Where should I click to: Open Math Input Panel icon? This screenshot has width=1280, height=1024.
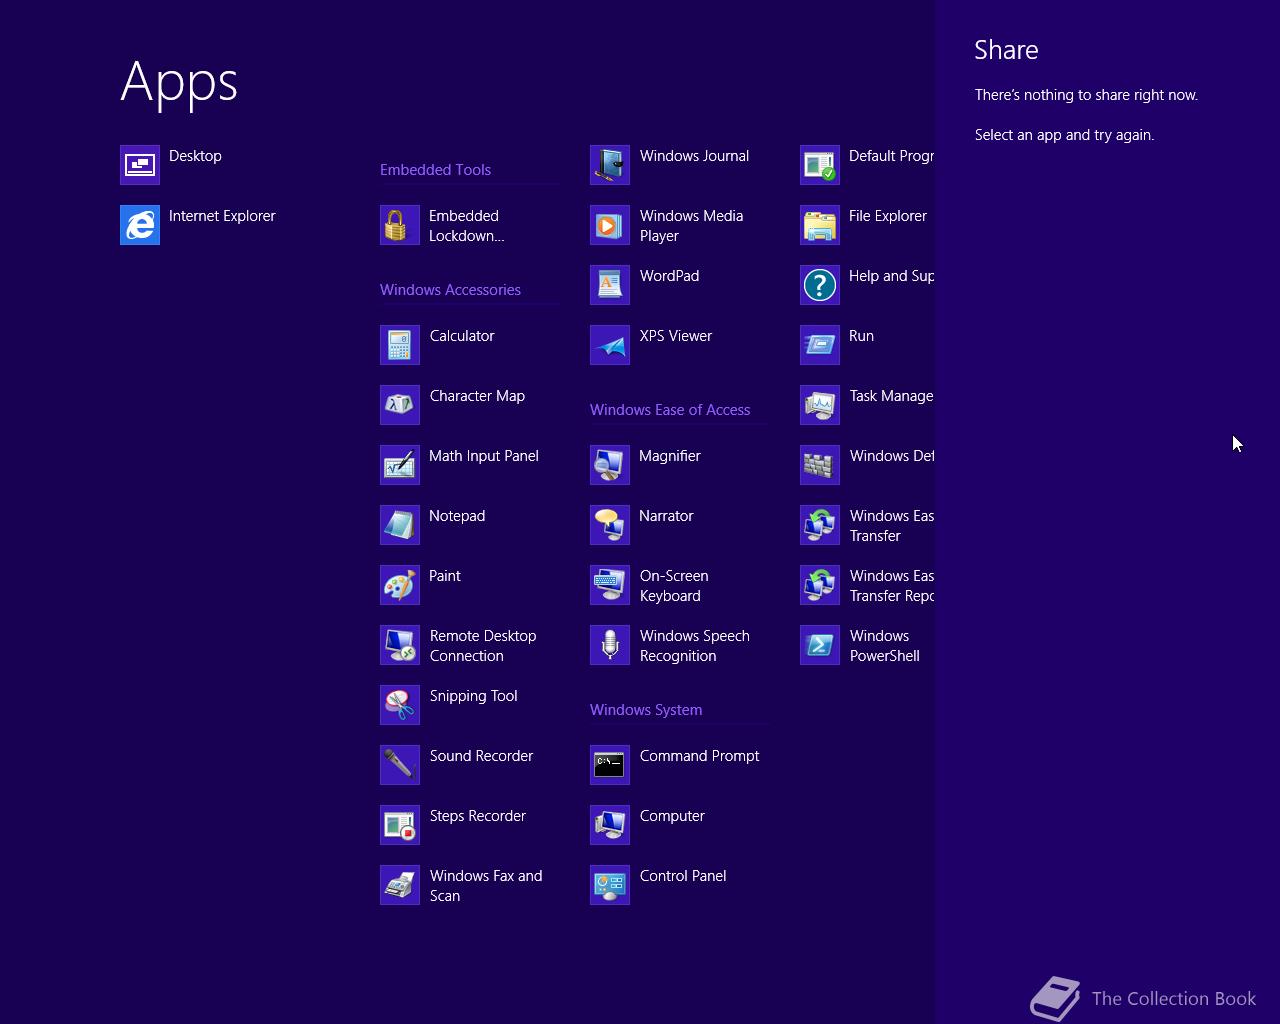coord(400,465)
